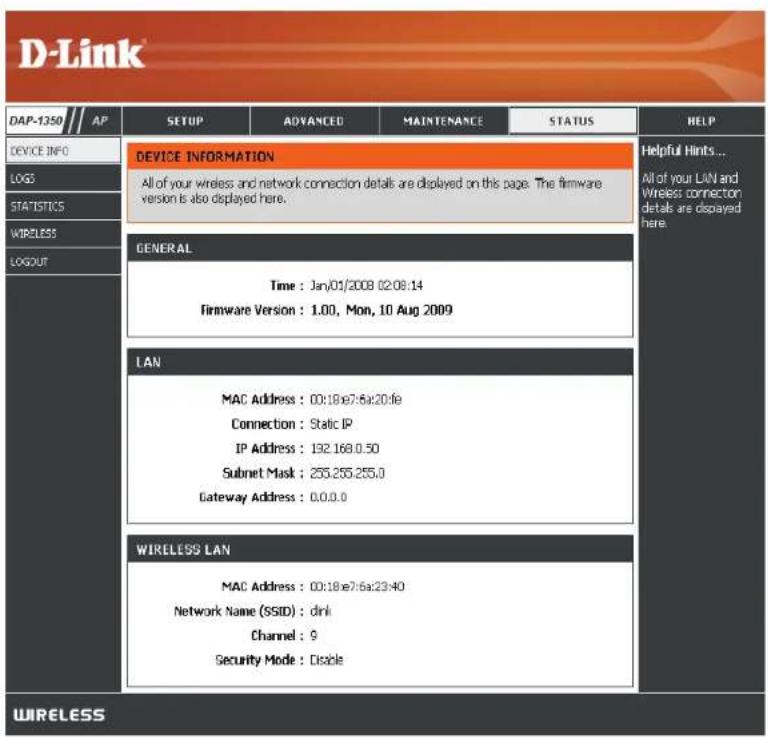Image resolution: width=768 pixels, height=737 pixels.
Task: Select the Status tab
Action: click(572, 121)
